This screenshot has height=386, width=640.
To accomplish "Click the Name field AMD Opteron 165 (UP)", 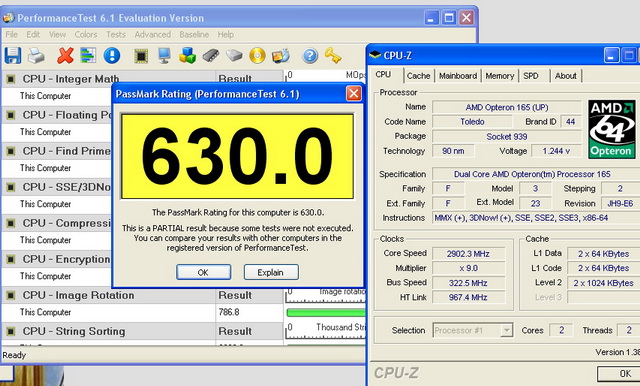I will coord(507,107).
